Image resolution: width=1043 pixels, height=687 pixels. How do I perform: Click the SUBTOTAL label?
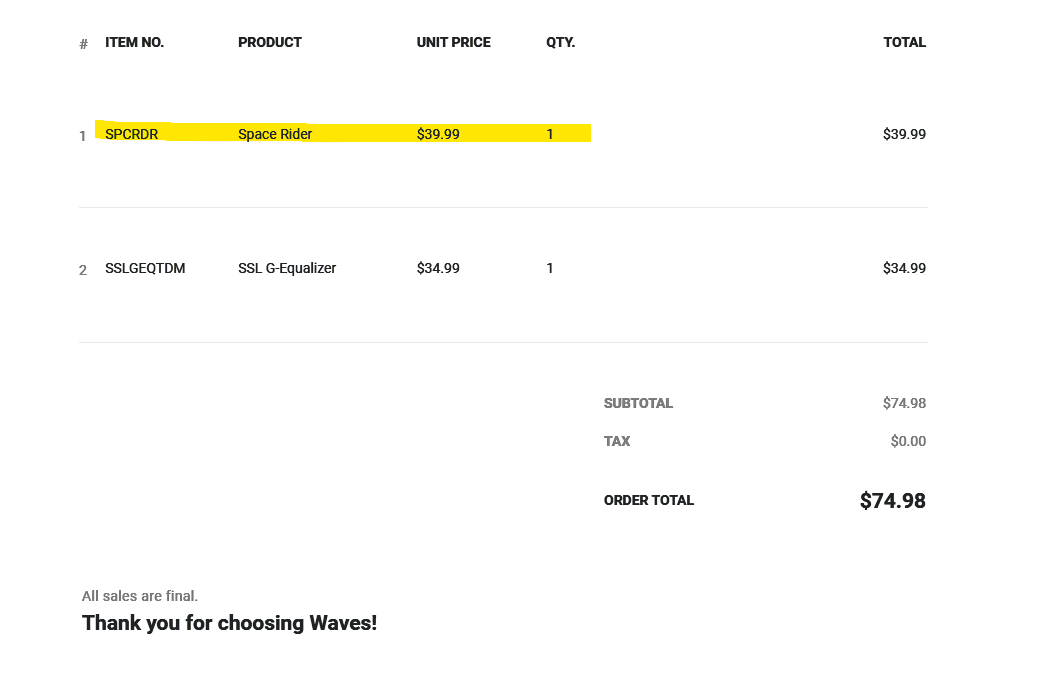[x=639, y=404]
